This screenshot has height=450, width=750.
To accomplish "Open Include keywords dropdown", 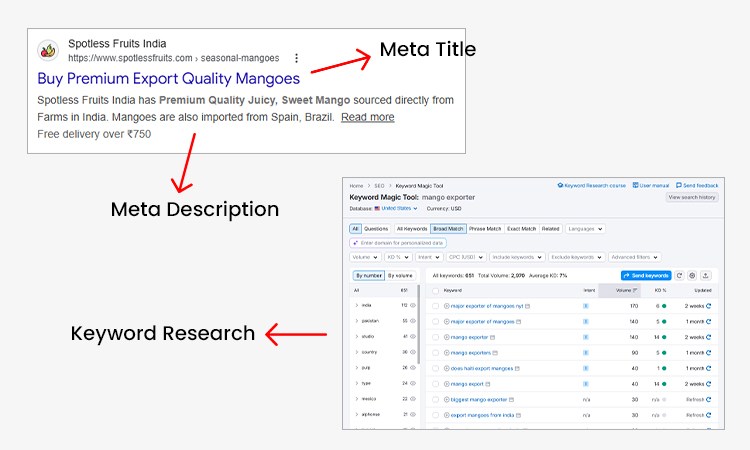I will pyautogui.click(x=517, y=257).
